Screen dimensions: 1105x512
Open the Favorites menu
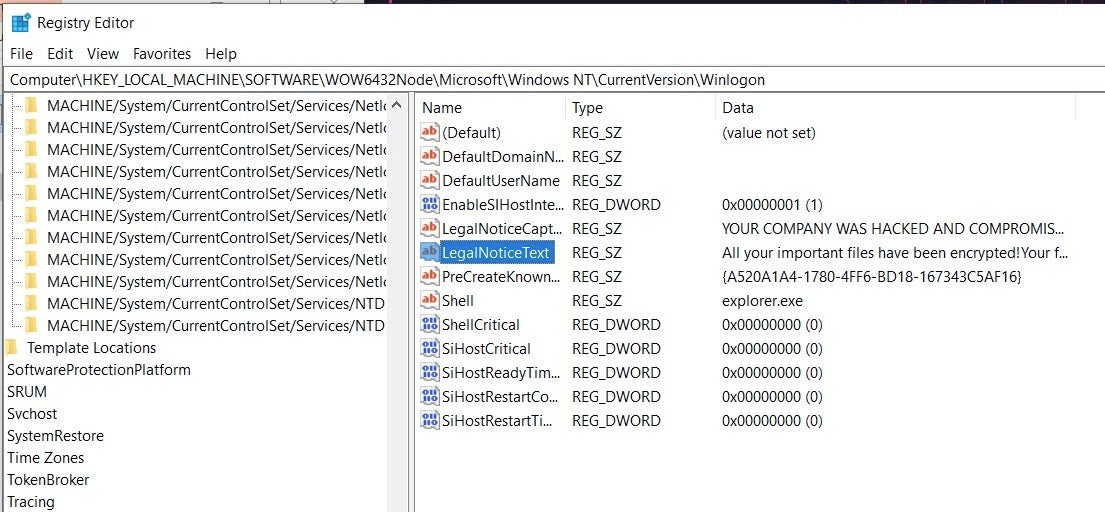point(162,54)
